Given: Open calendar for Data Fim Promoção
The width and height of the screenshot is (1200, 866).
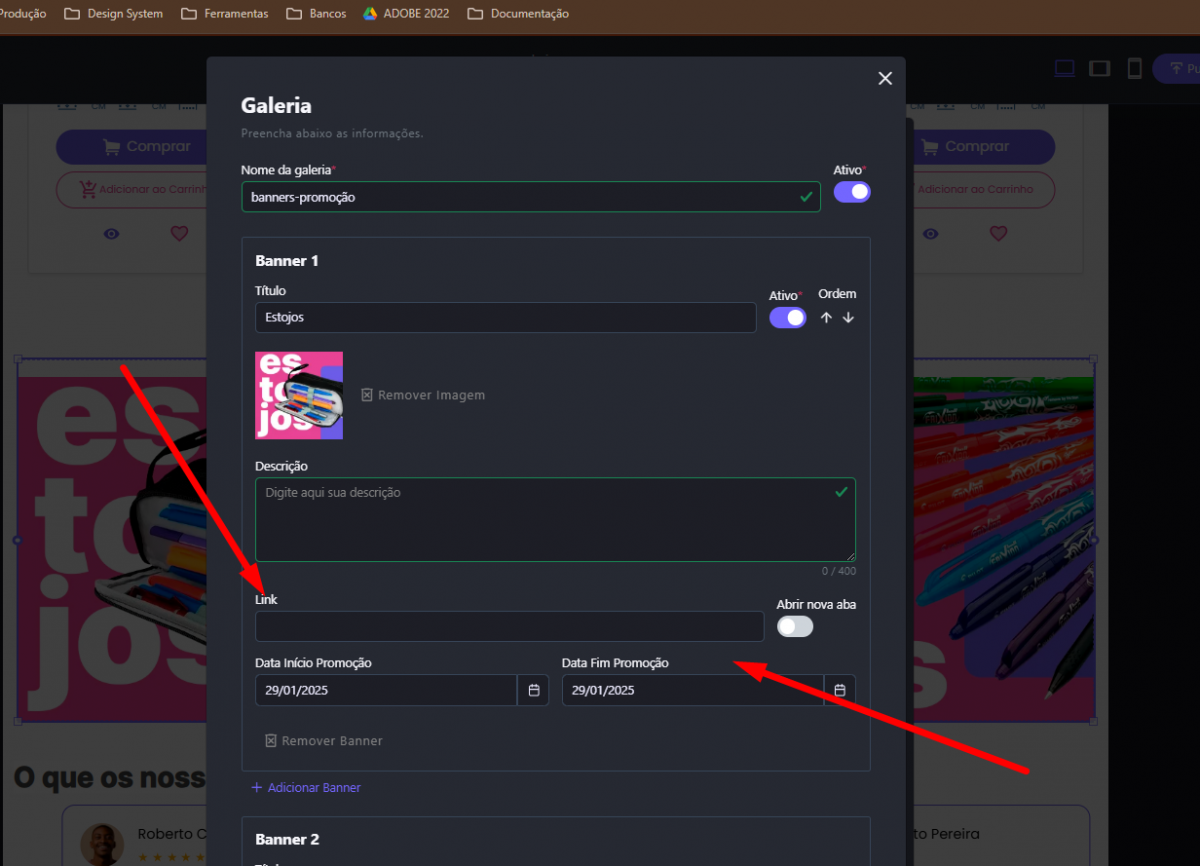Looking at the screenshot, I should click(x=840, y=690).
